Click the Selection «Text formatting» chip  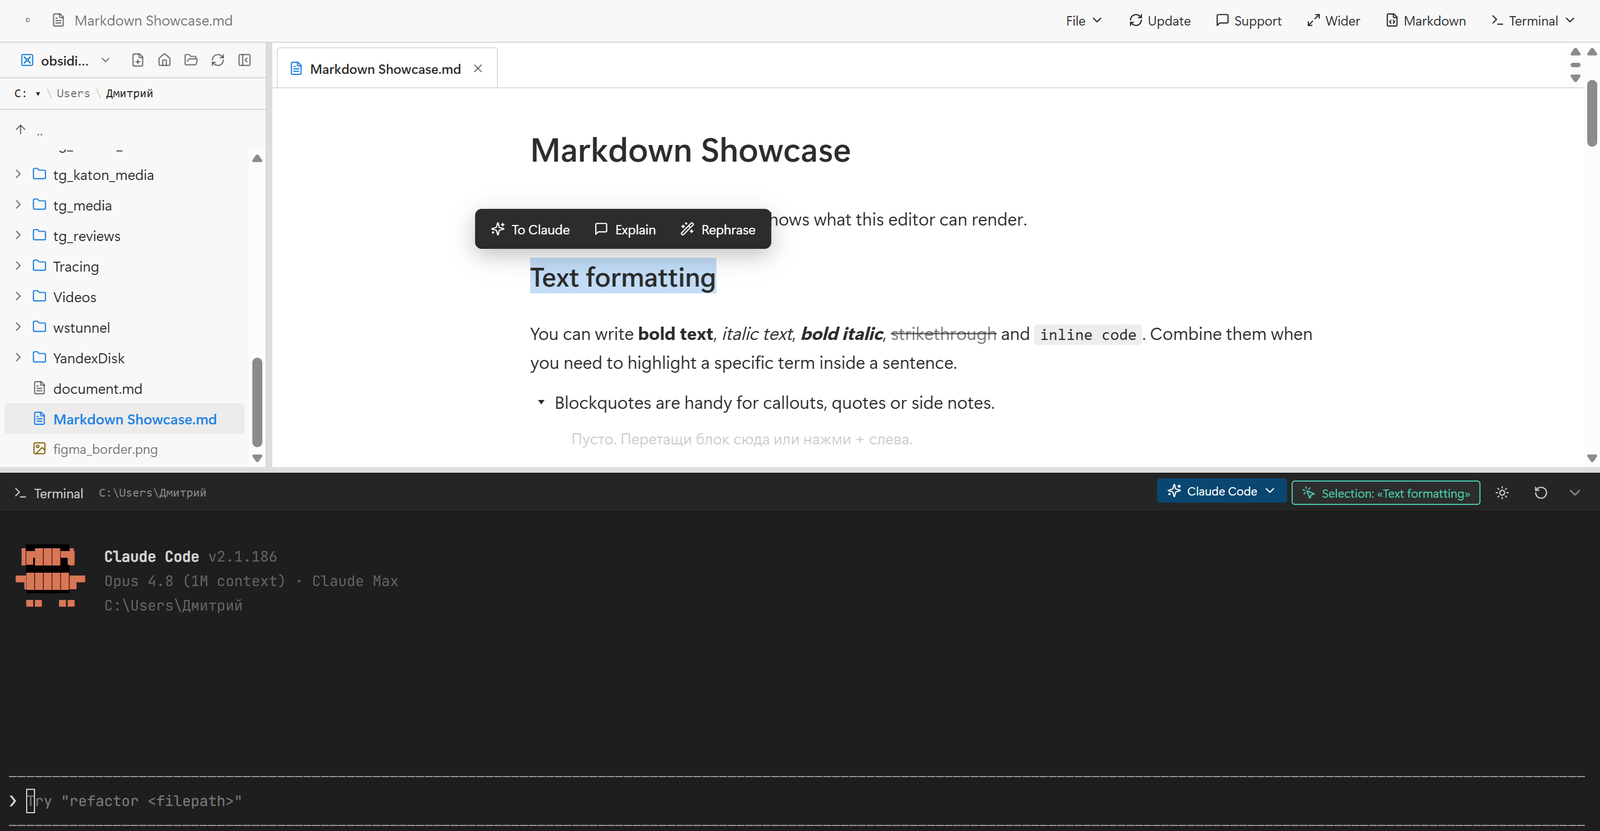(x=1386, y=493)
